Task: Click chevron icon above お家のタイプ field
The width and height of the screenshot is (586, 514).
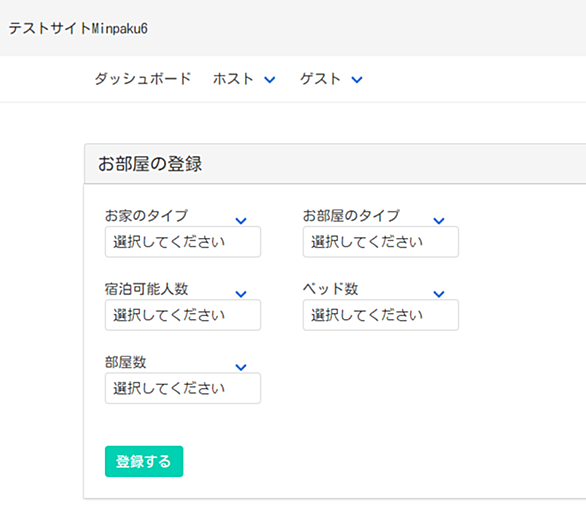Action: coord(241,221)
